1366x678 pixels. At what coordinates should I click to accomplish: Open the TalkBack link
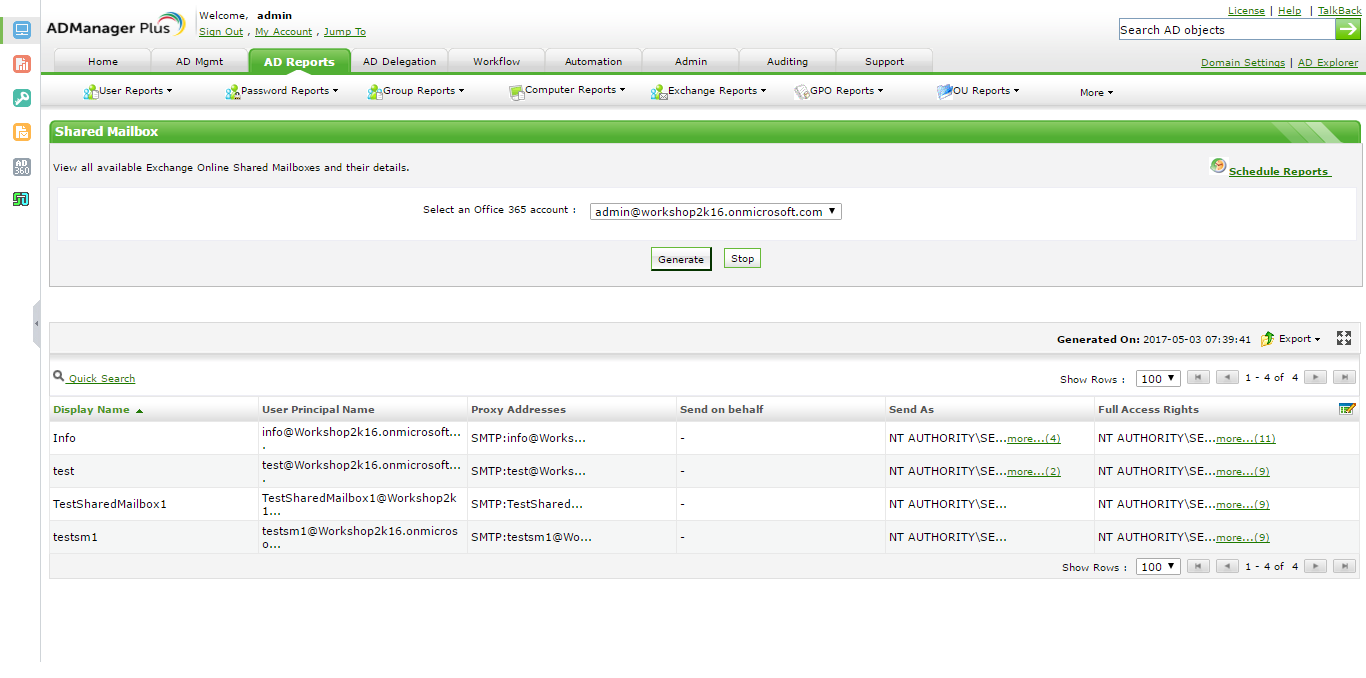tap(1340, 11)
